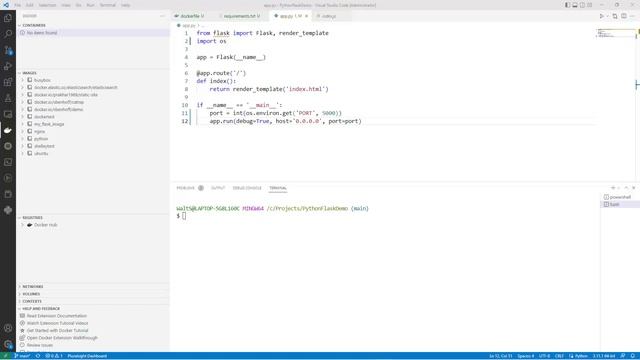Open the File menu
Screen dimensions: 640x360
point(18,5)
